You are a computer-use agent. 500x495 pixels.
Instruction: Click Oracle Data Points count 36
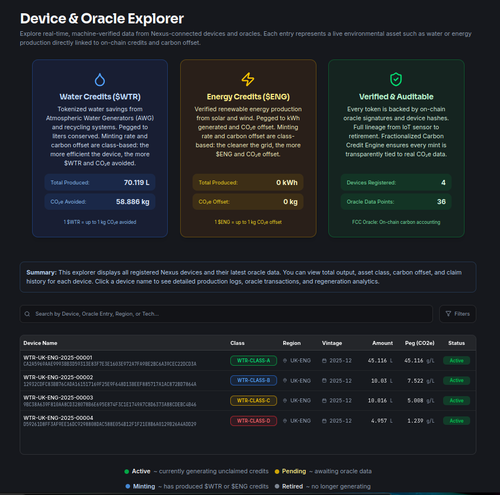pos(441,202)
